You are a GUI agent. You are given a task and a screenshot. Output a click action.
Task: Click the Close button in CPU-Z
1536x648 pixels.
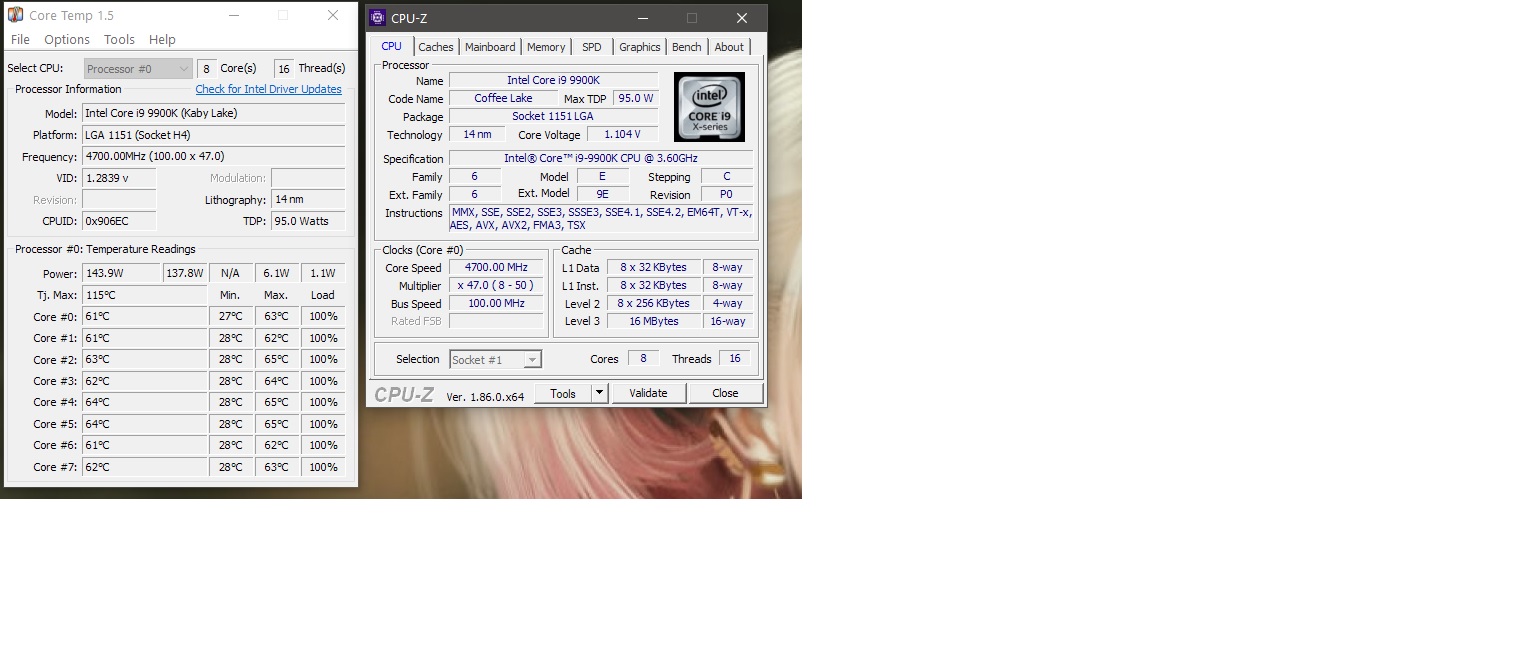click(x=725, y=393)
